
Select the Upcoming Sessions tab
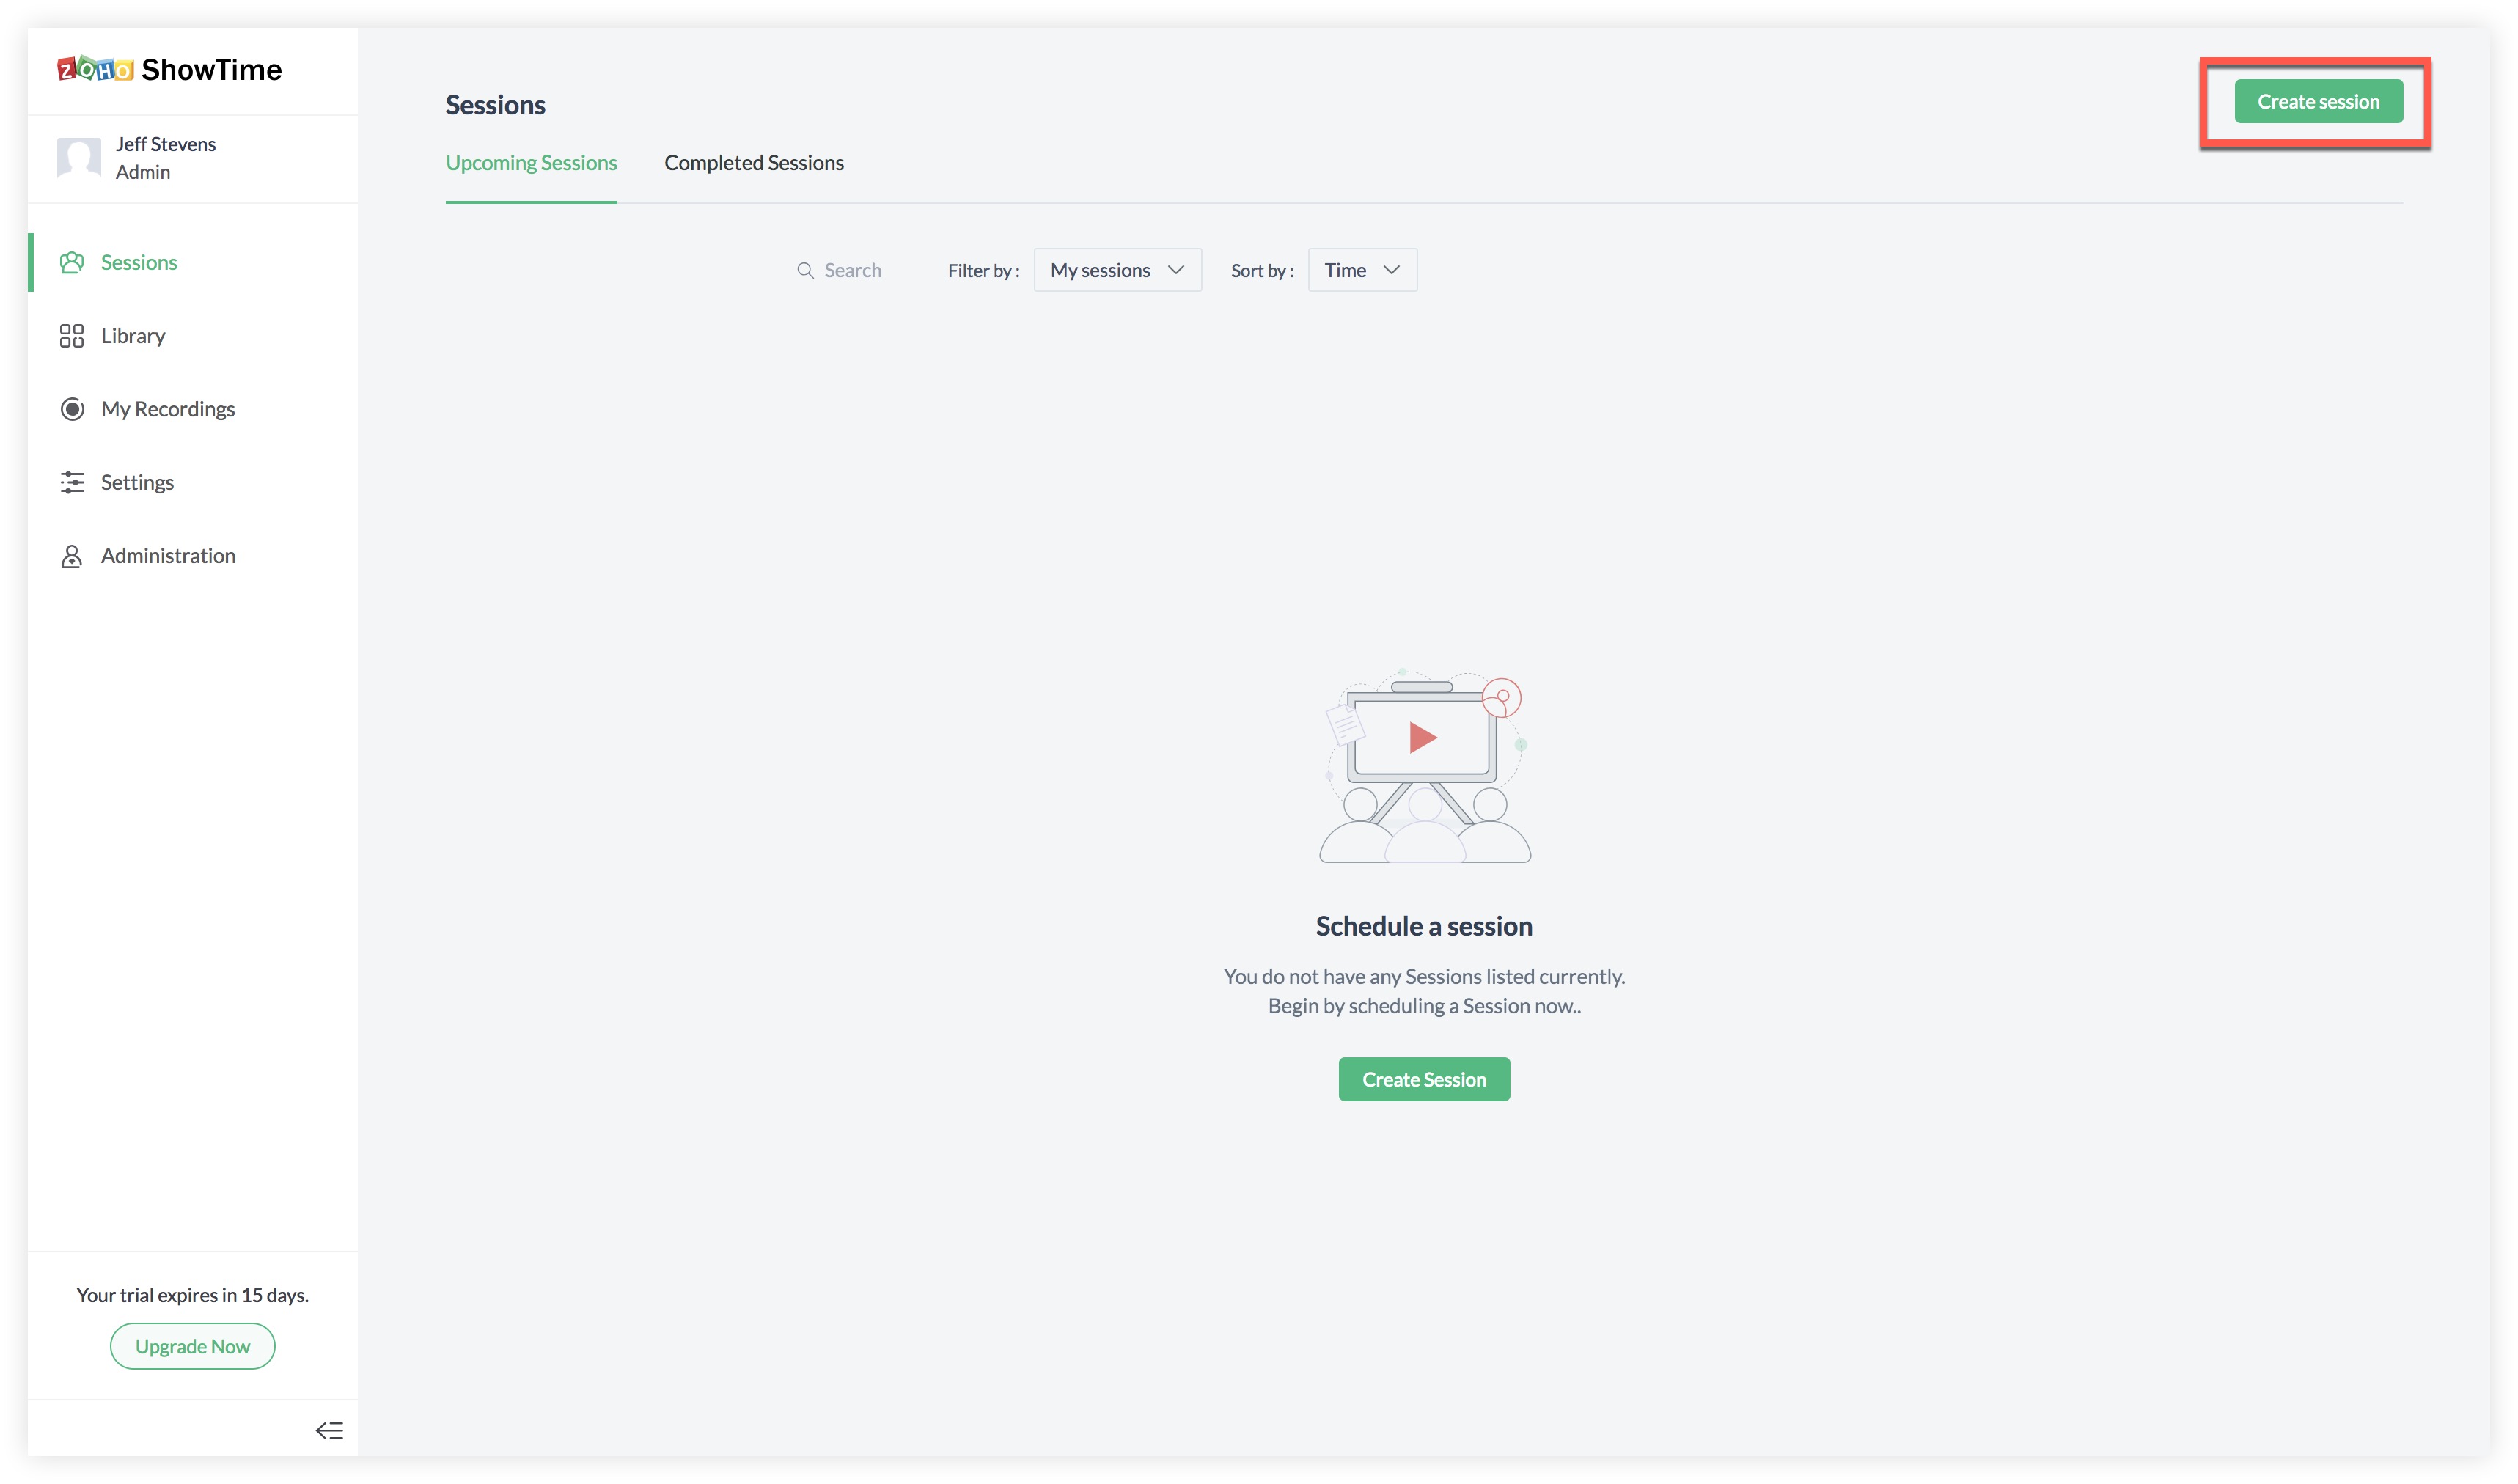tap(531, 163)
